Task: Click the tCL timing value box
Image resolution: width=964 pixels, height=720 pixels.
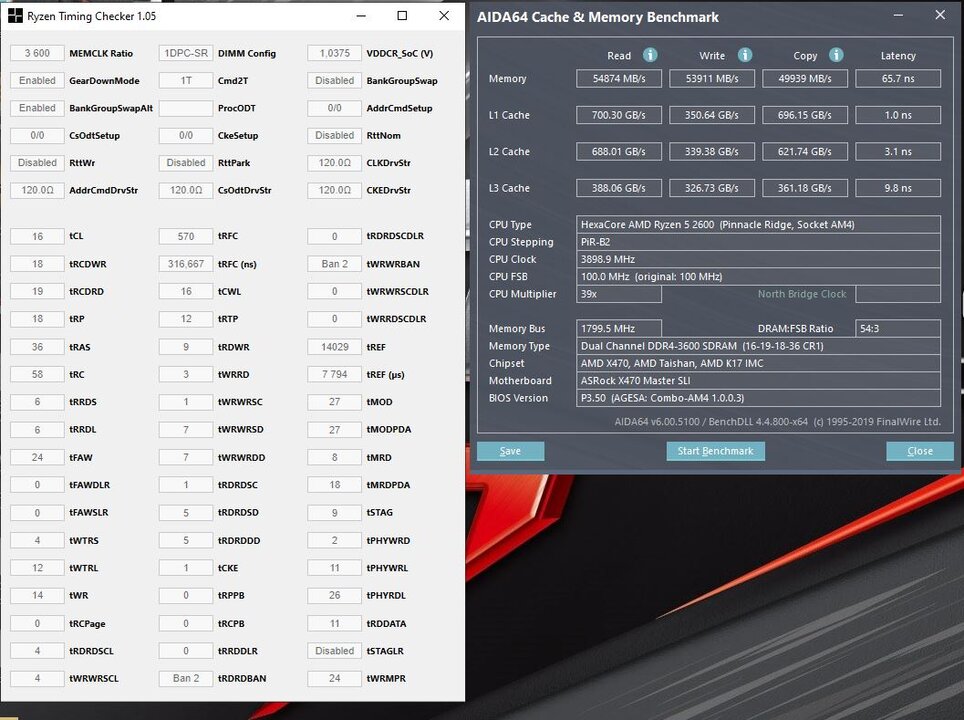Action: pos(37,236)
